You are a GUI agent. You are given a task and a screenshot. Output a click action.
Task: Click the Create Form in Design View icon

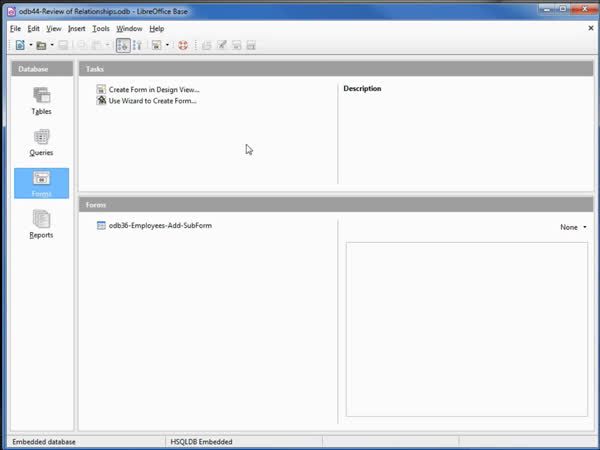pos(101,90)
